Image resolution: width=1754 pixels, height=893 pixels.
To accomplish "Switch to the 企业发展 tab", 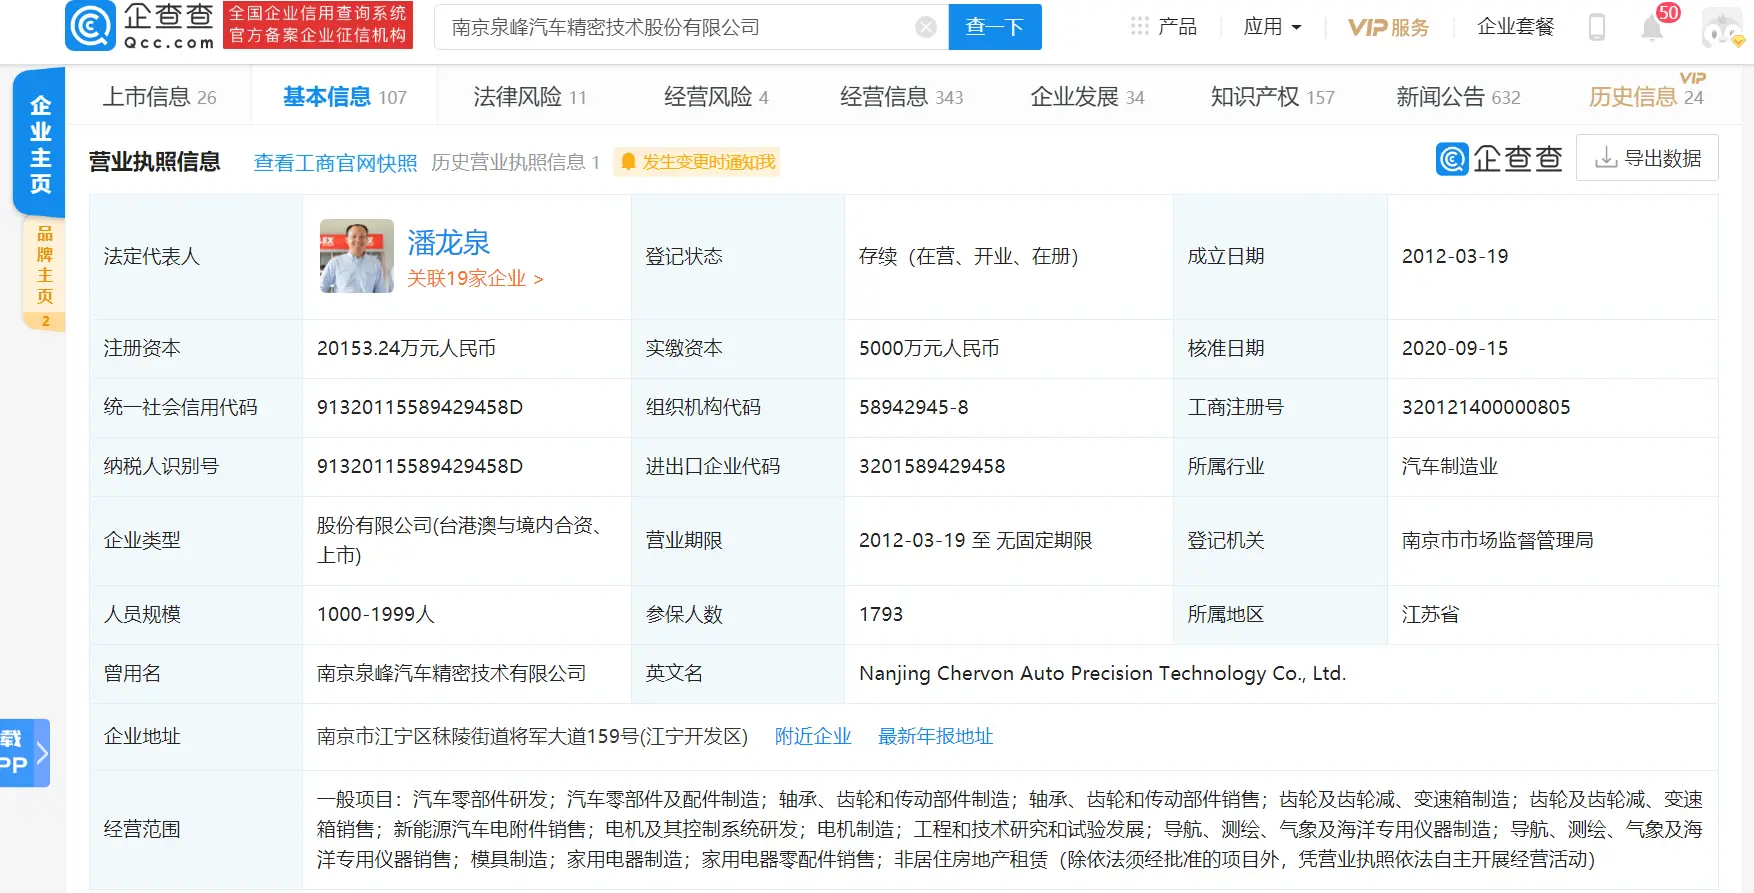I will [x=1087, y=97].
